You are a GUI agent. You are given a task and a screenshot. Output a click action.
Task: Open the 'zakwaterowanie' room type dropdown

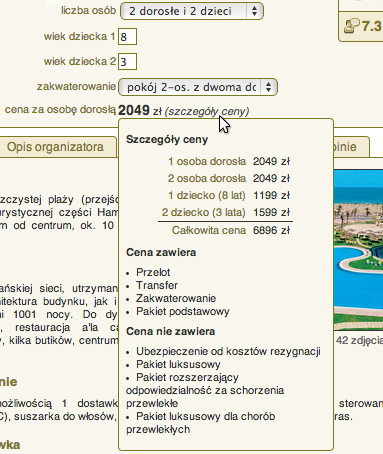click(198, 87)
